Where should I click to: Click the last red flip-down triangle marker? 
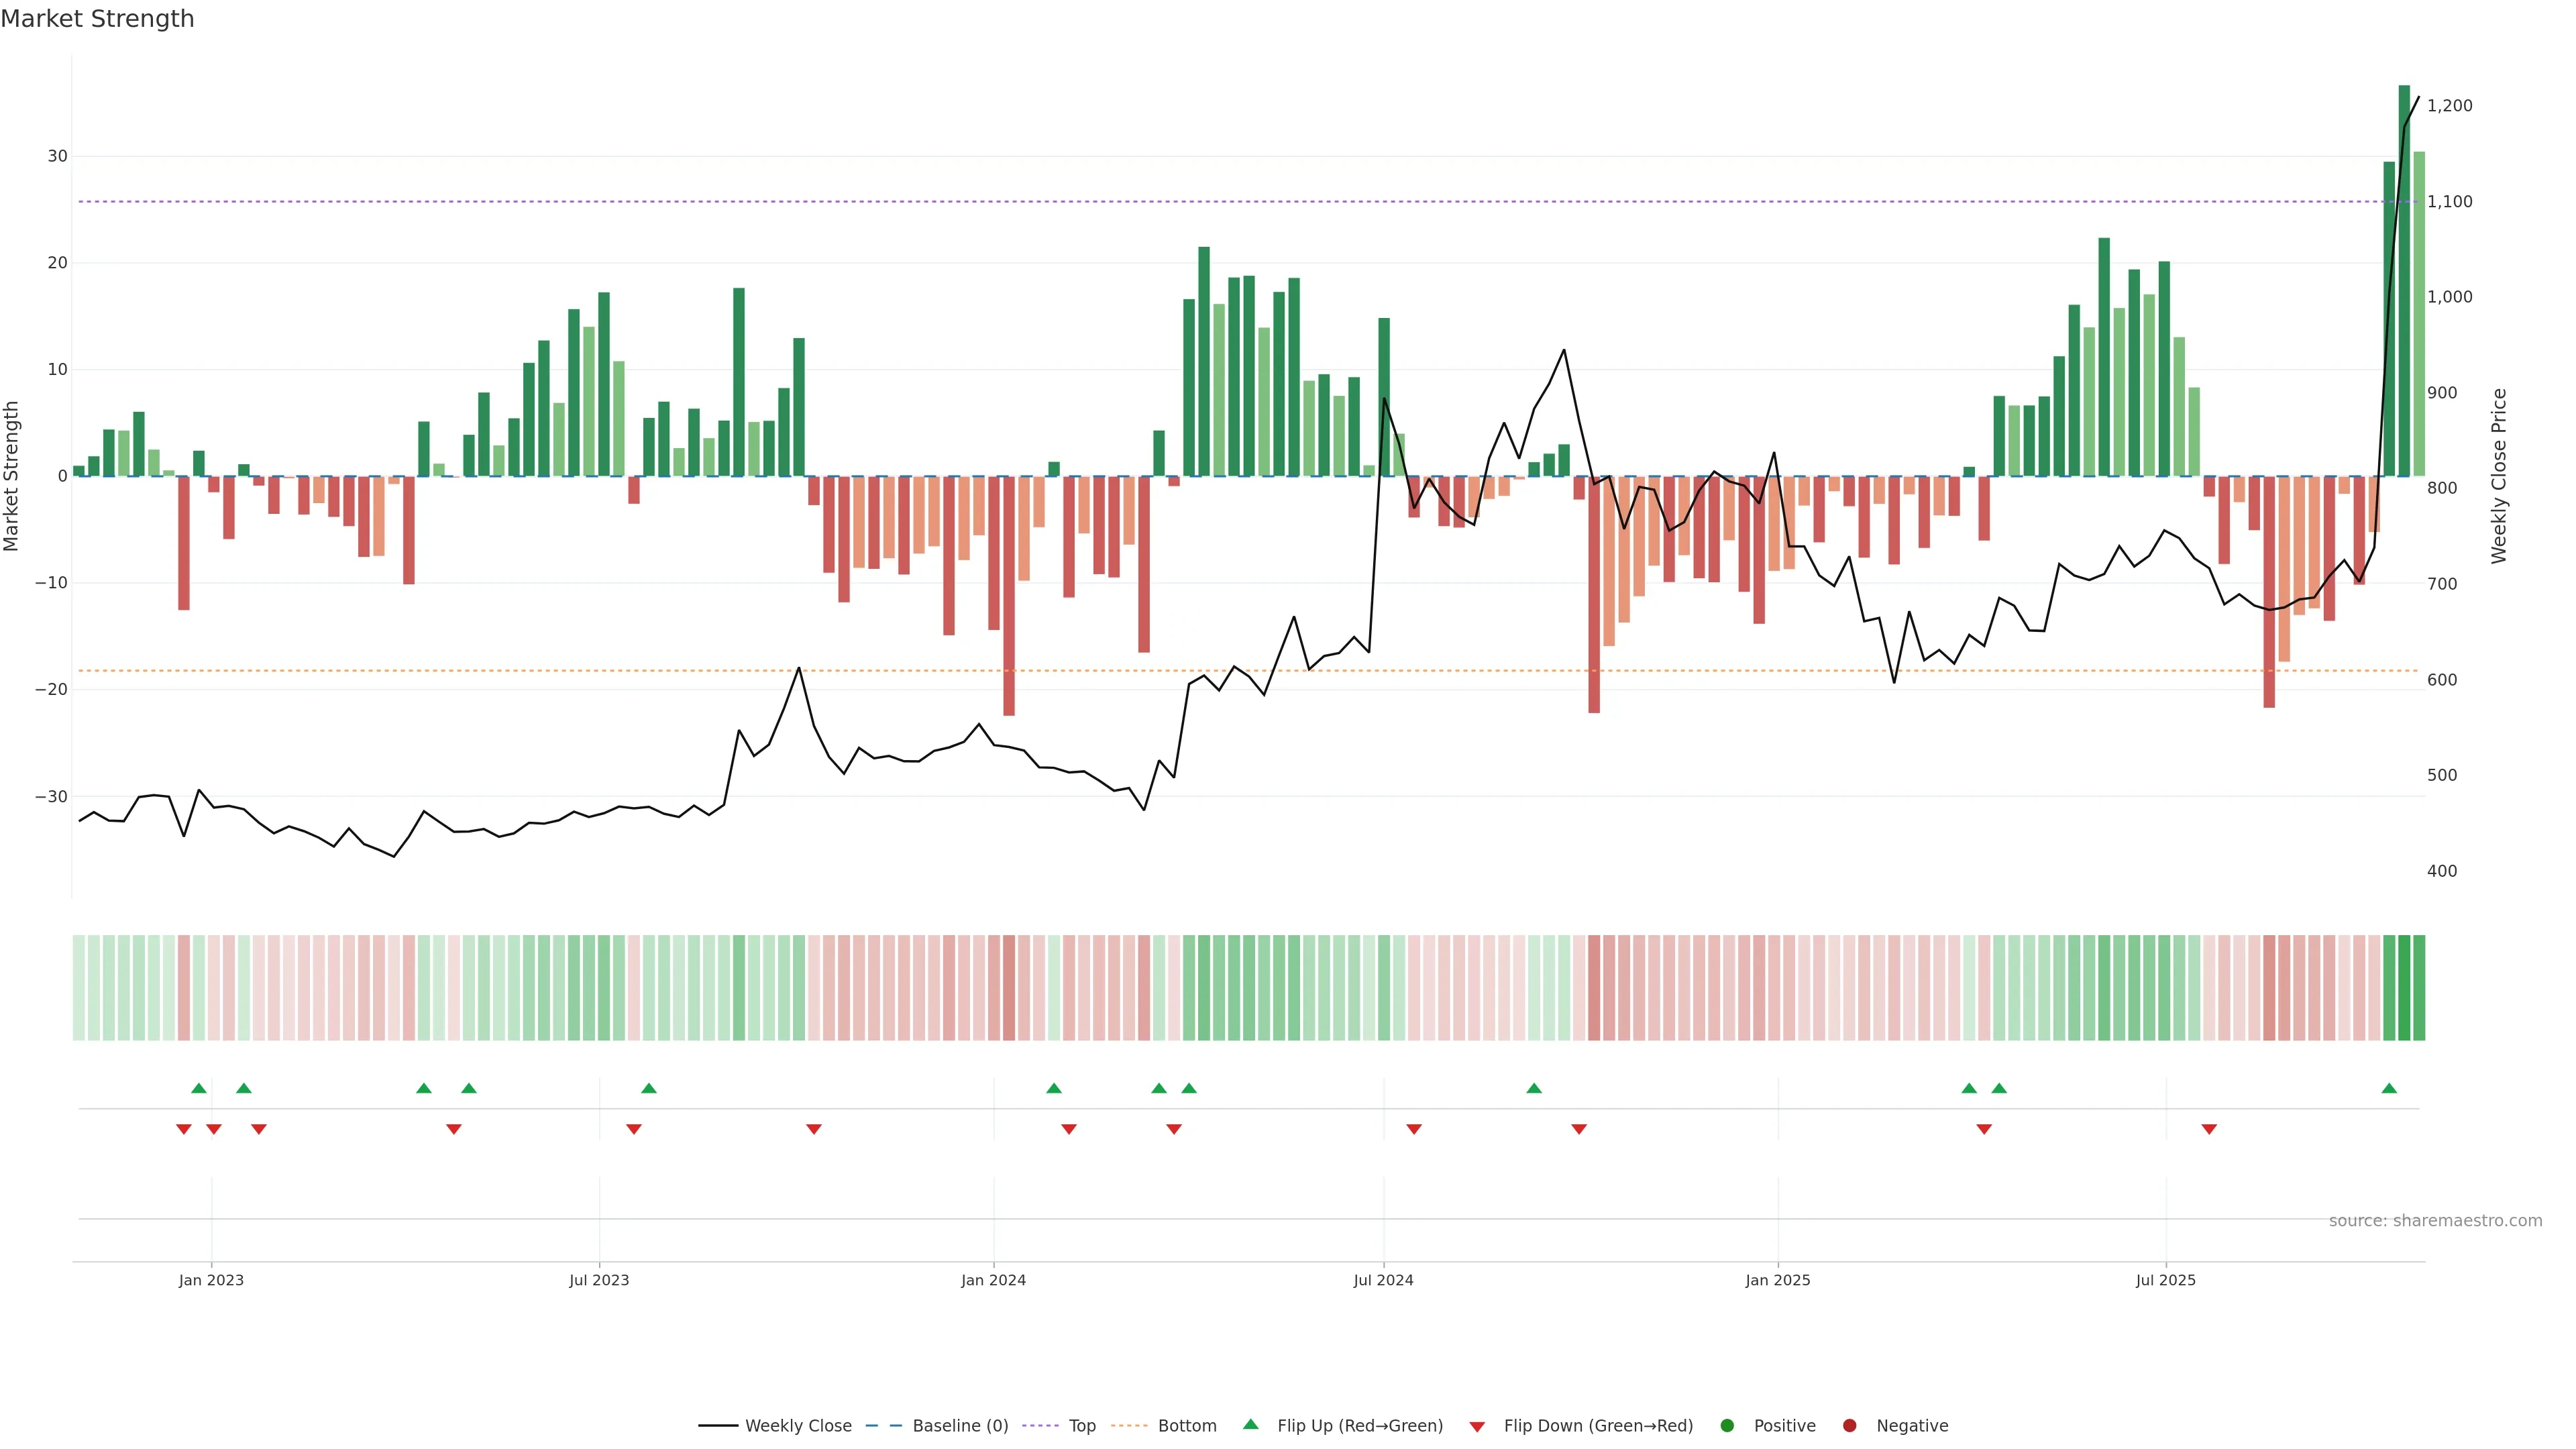pos(2209,1129)
